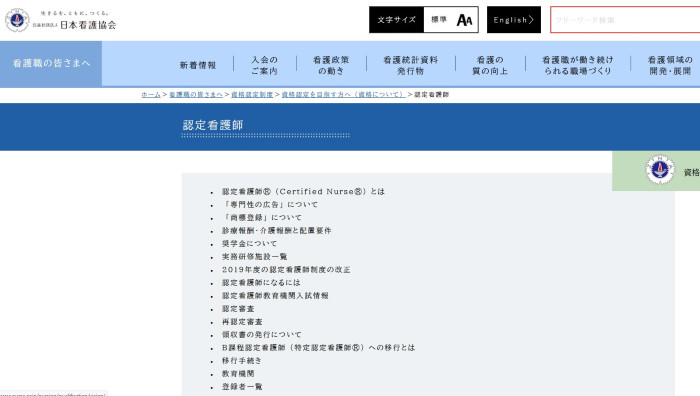Open the 移行手続き link
This screenshot has height=396, width=700.
[x=242, y=360]
